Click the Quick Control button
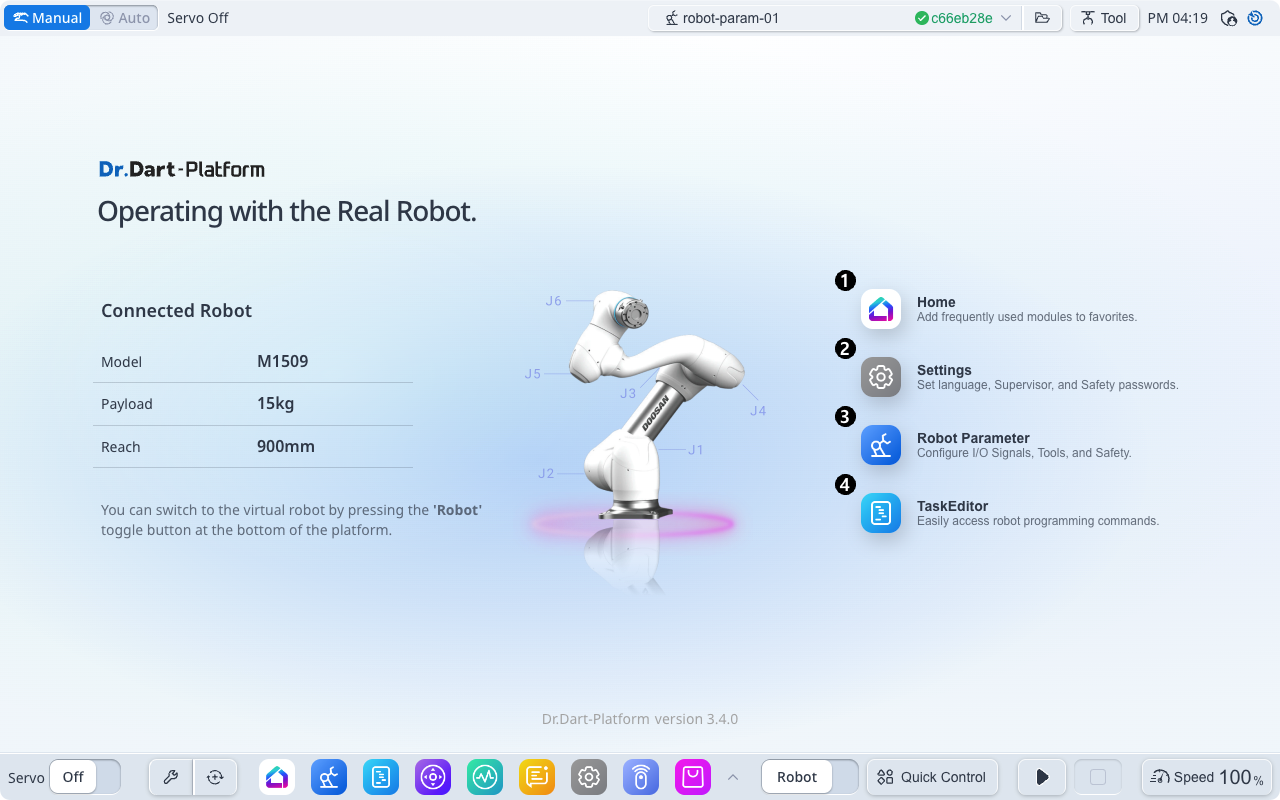Image resolution: width=1280 pixels, height=800 pixels. tap(932, 777)
